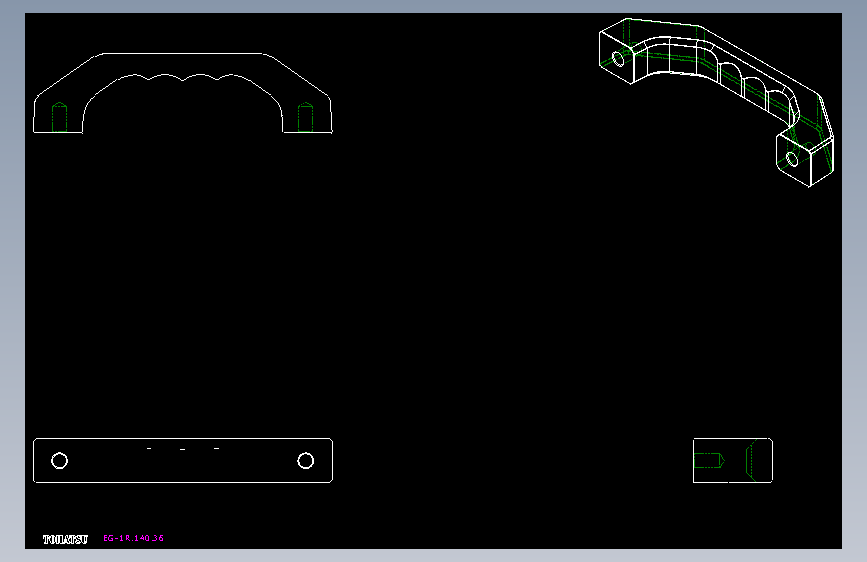Click the magenta part number EG-1R.140.36
Viewport: 867px width, 562px height.
click(x=133, y=538)
